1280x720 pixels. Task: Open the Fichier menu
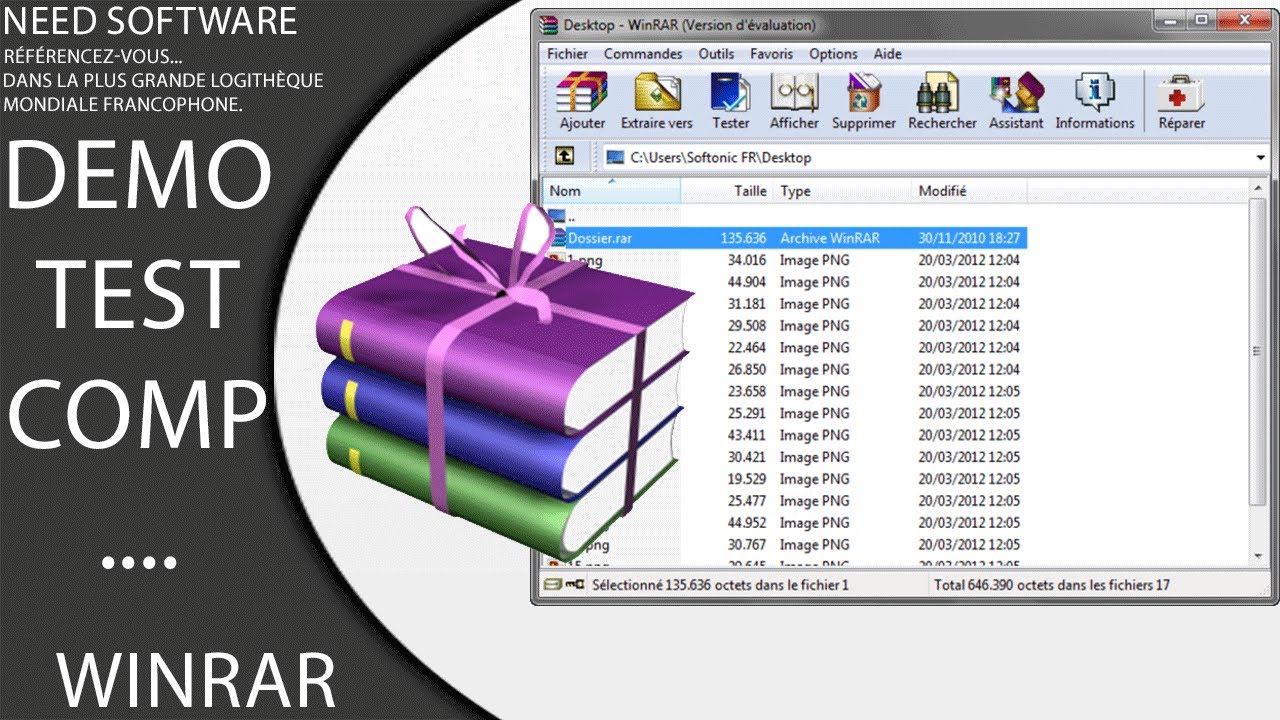coord(567,54)
